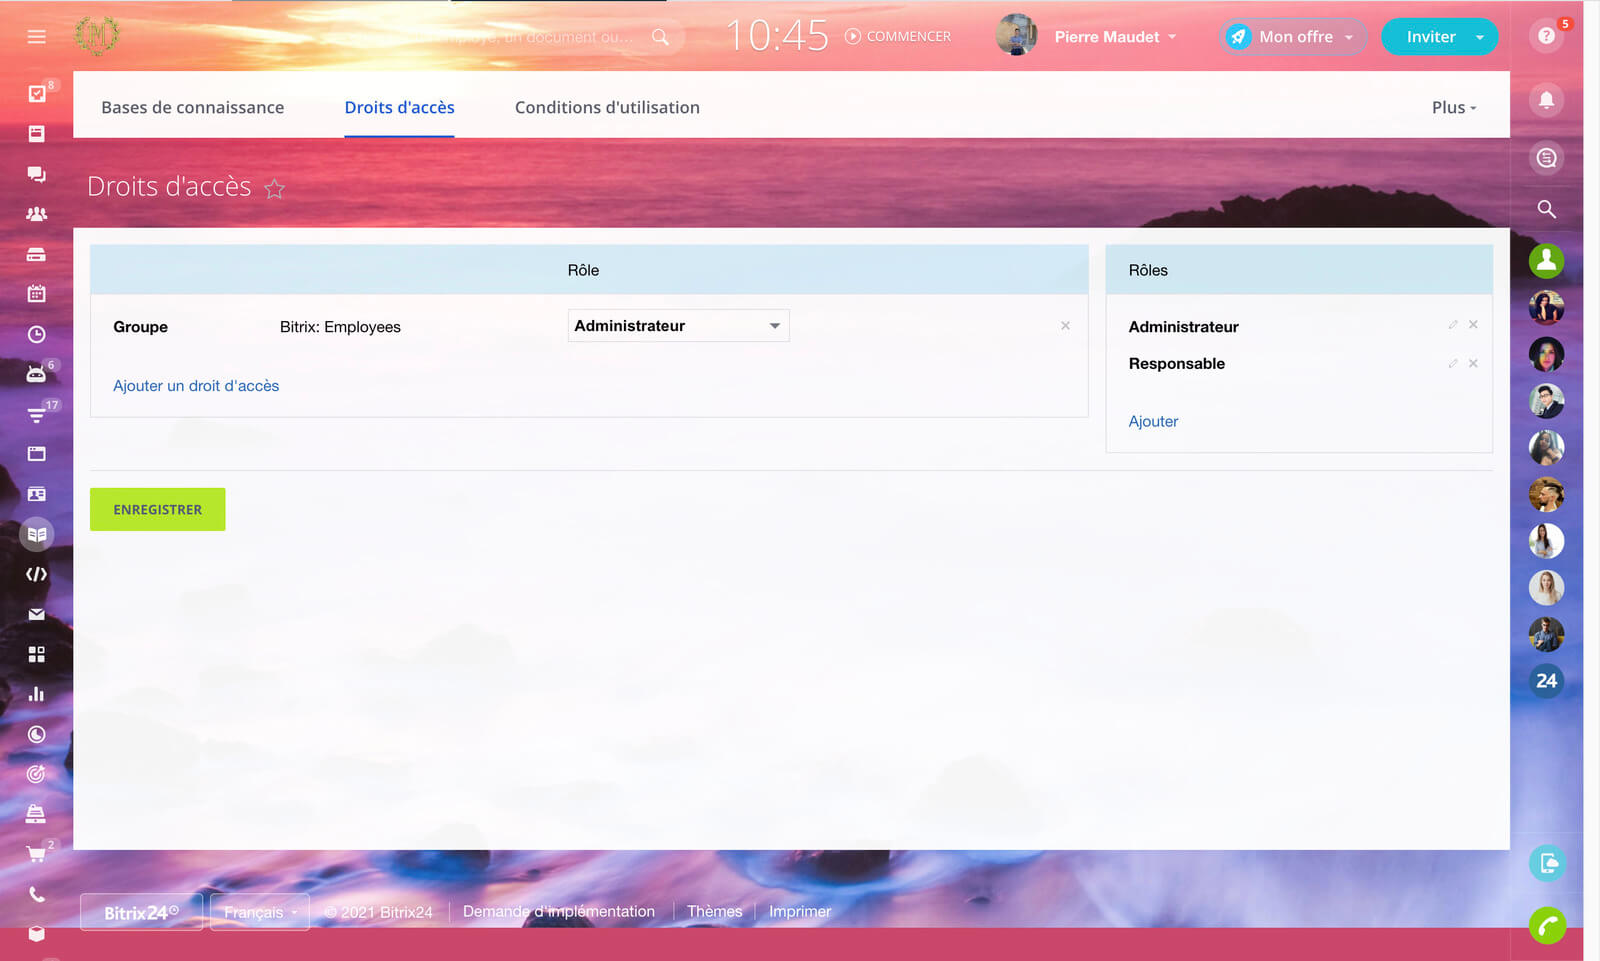
Task: Delete the Responsable role
Action: point(1473,363)
